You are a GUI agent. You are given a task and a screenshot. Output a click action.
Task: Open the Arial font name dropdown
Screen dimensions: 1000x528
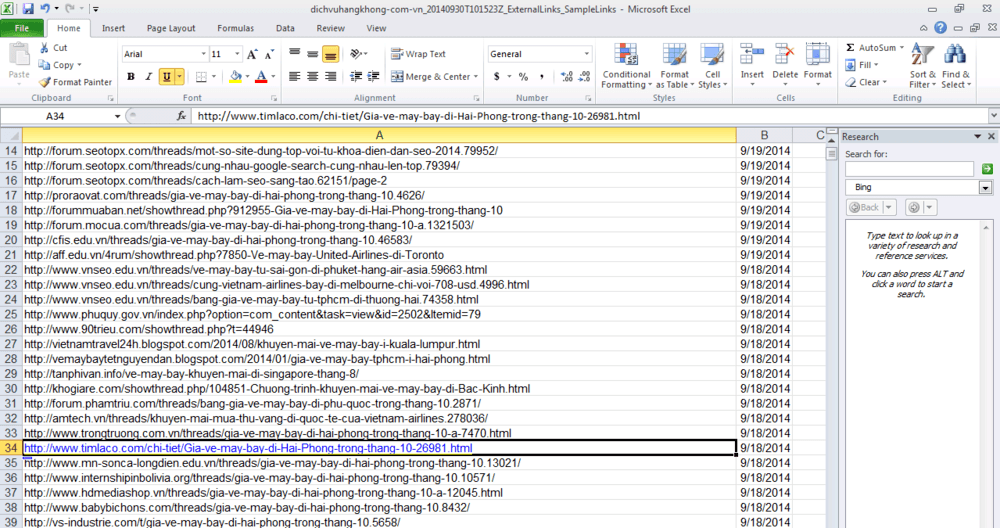[x=203, y=54]
